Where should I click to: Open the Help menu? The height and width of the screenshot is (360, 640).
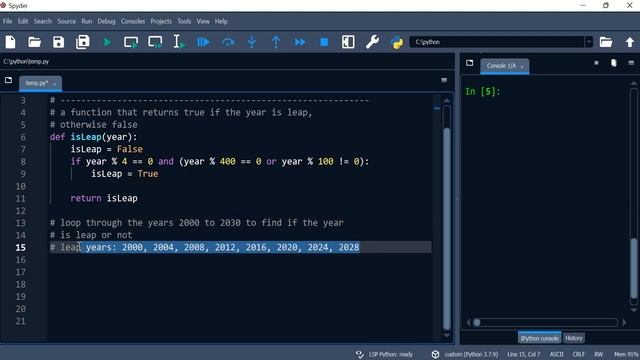[221, 21]
